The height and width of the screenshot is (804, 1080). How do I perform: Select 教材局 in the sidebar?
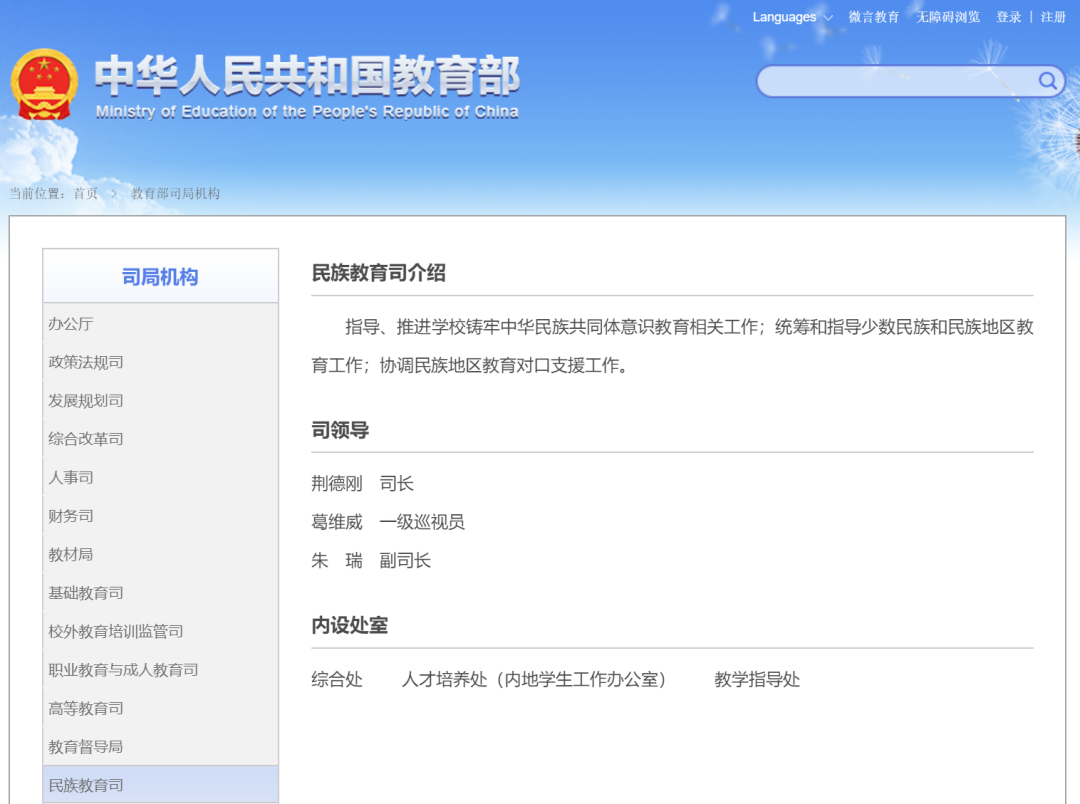click(x=71, y=554)
